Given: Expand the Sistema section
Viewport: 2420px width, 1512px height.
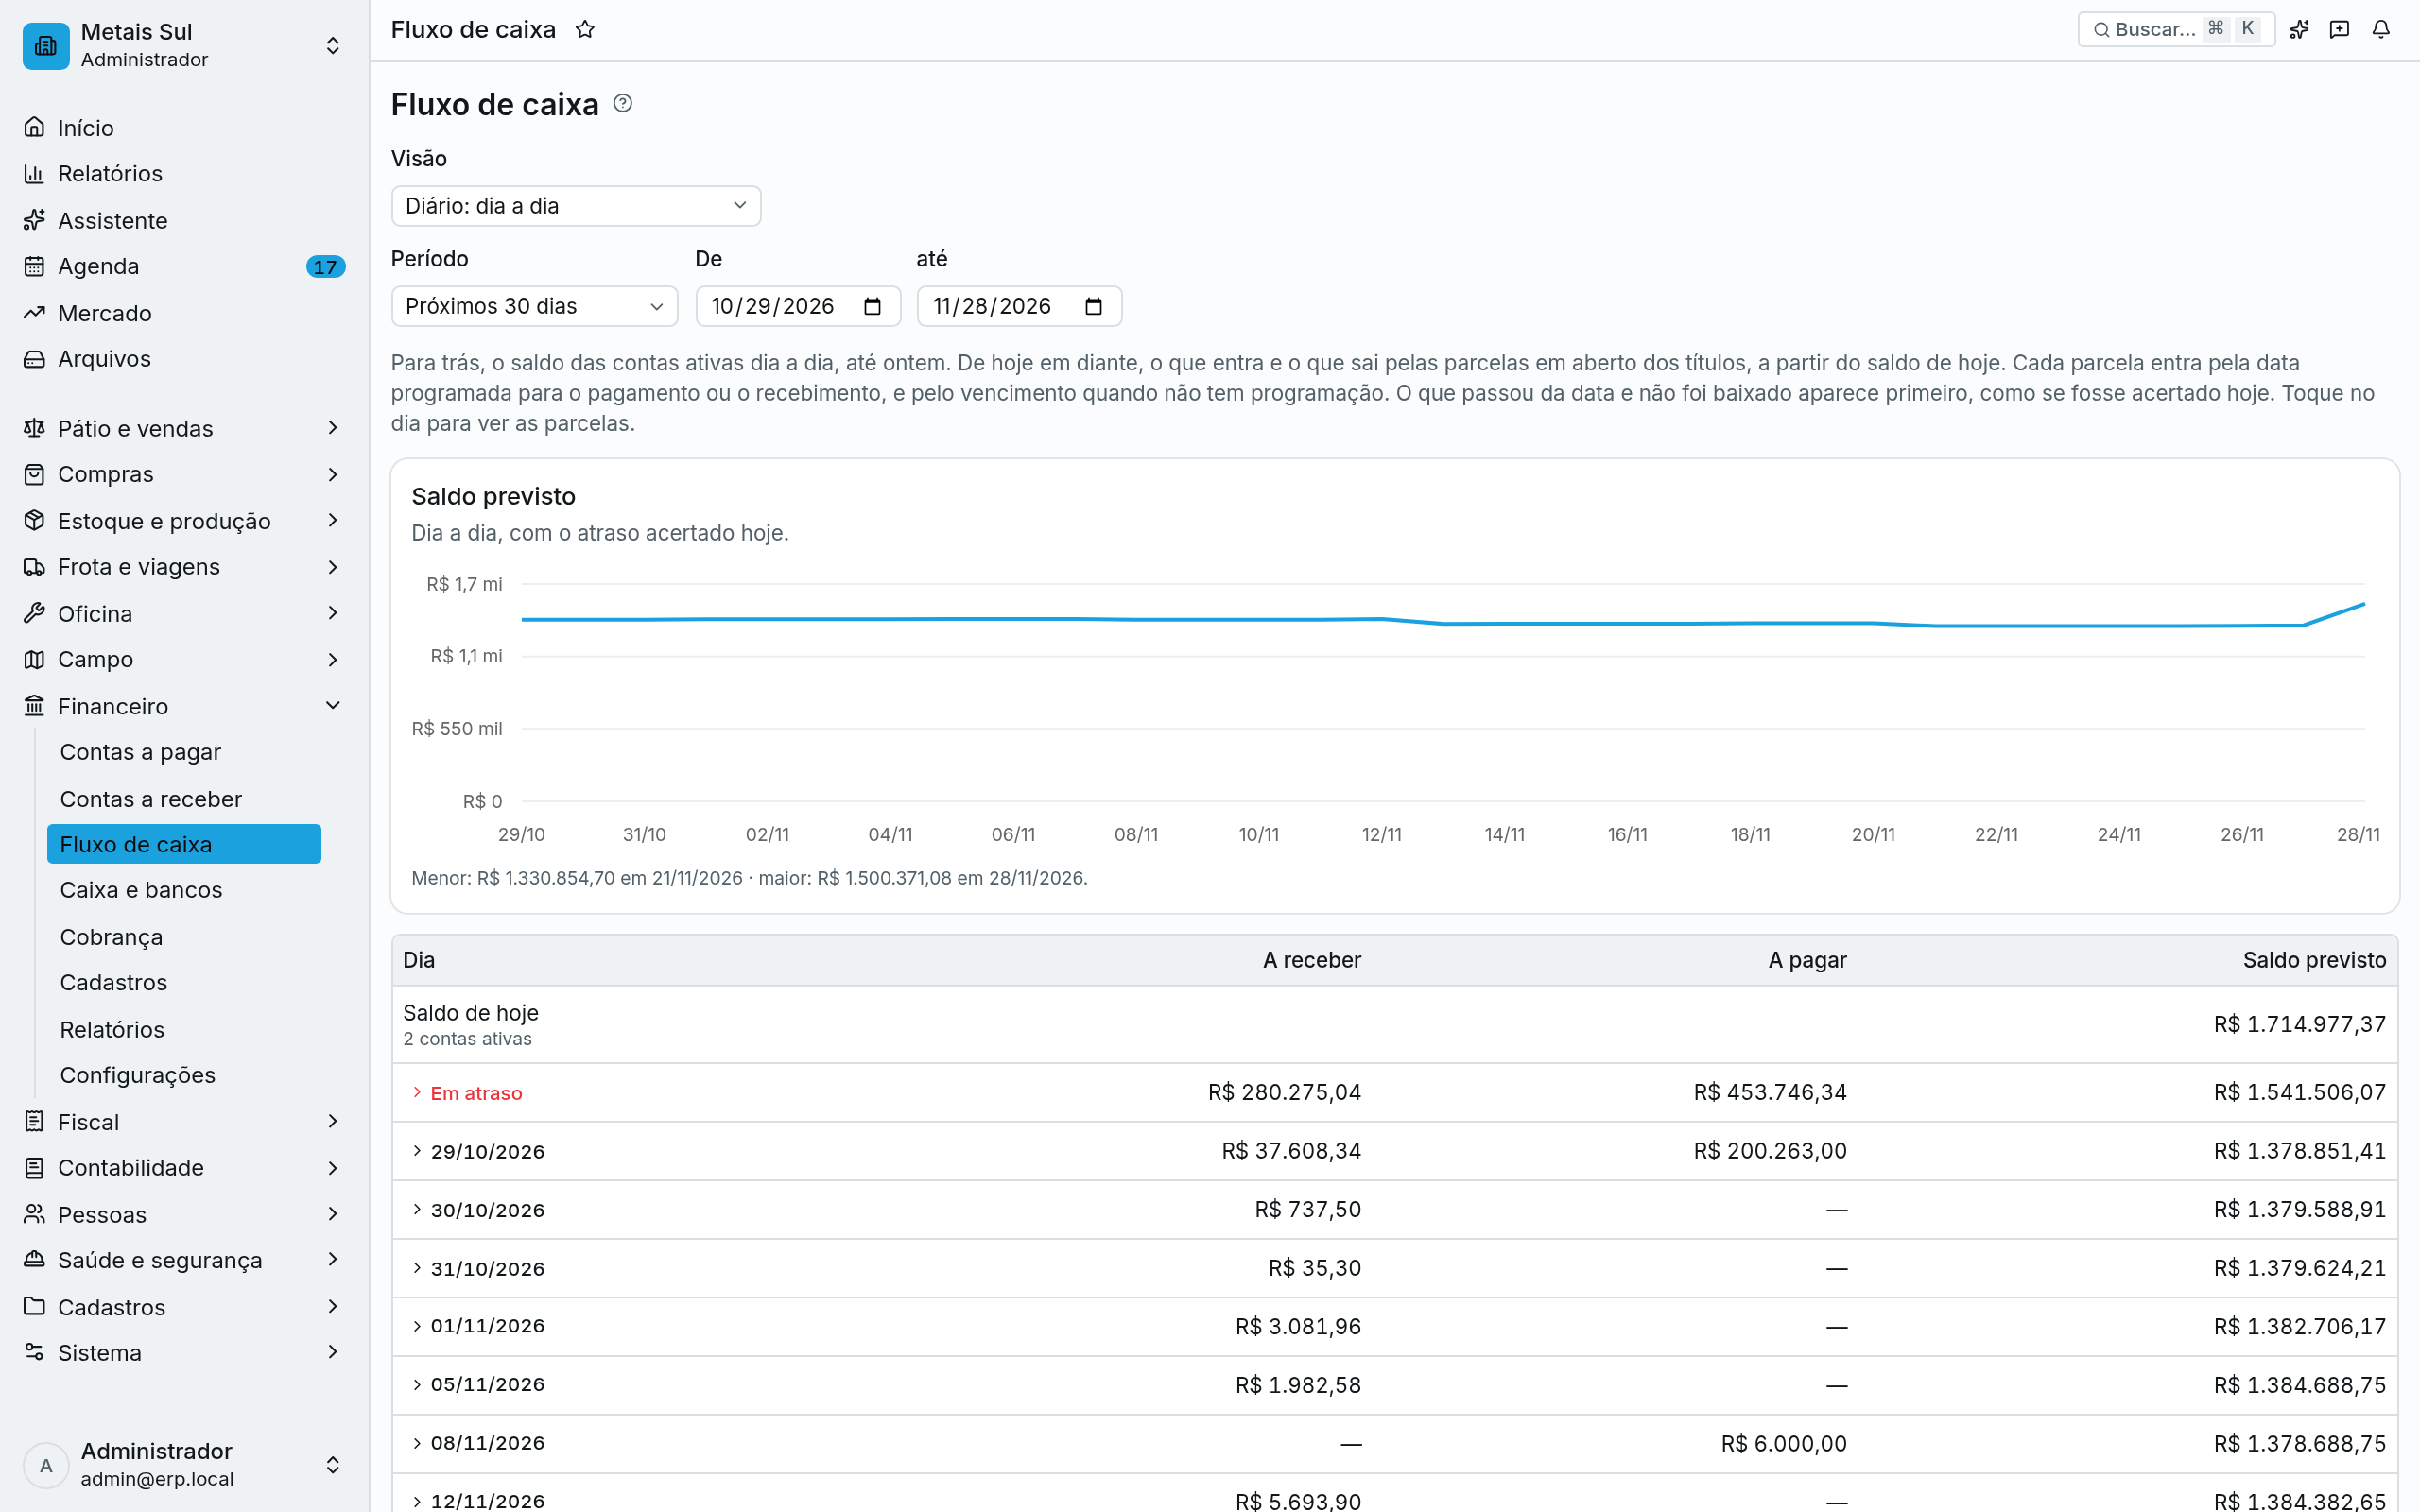Looking at the screenshot, I should coord(185,1353).
